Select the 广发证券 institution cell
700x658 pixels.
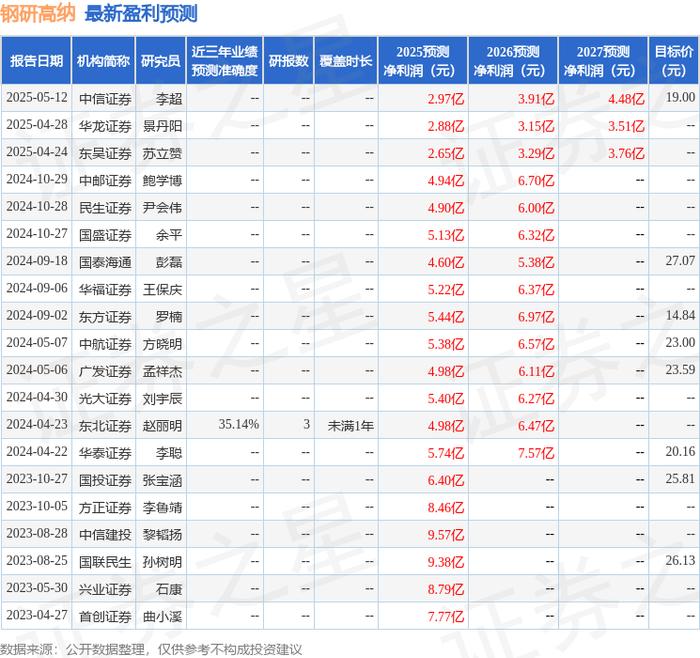[x=105, y=371]
